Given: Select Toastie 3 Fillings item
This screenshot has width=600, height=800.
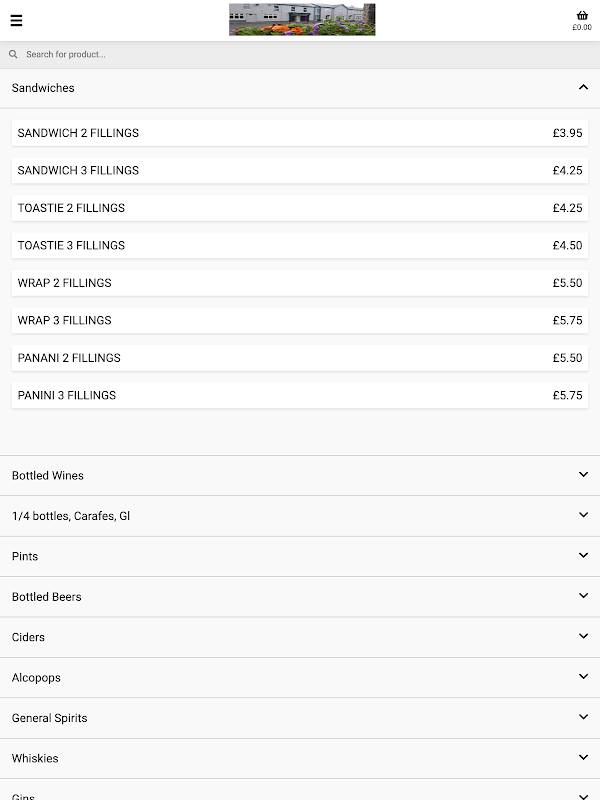Looking at the screenshot, I should [x=299, y=245].
